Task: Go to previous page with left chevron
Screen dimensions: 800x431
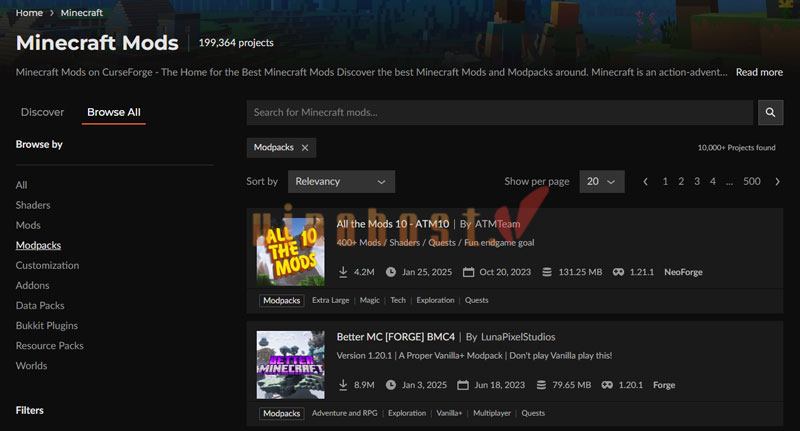Action: [x=645, y=182]
